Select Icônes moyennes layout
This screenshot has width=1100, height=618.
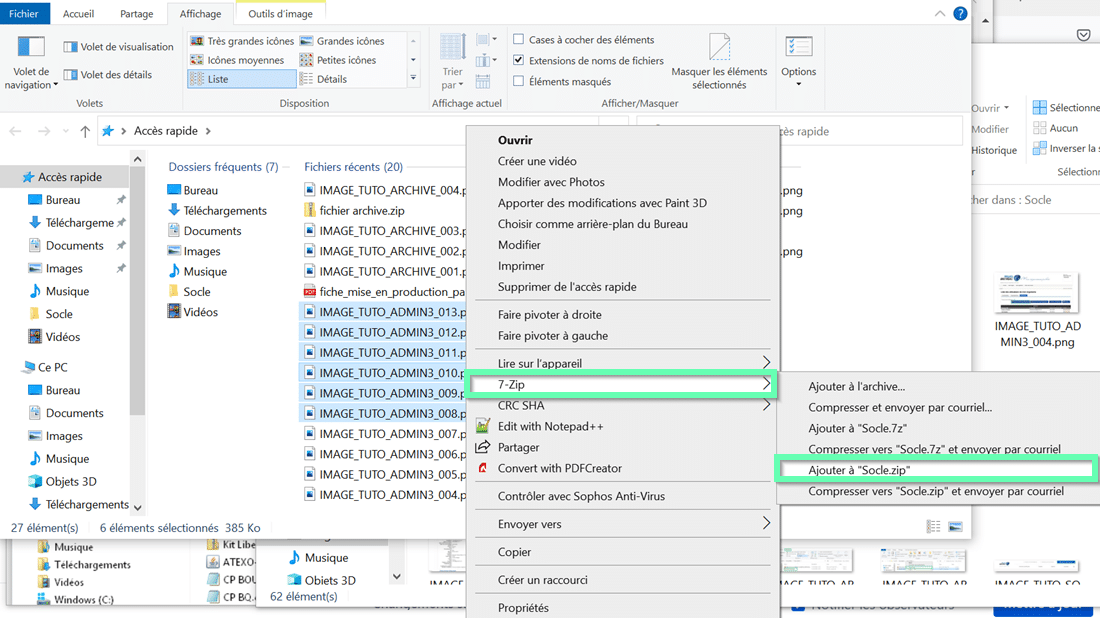tap(237, 60)
